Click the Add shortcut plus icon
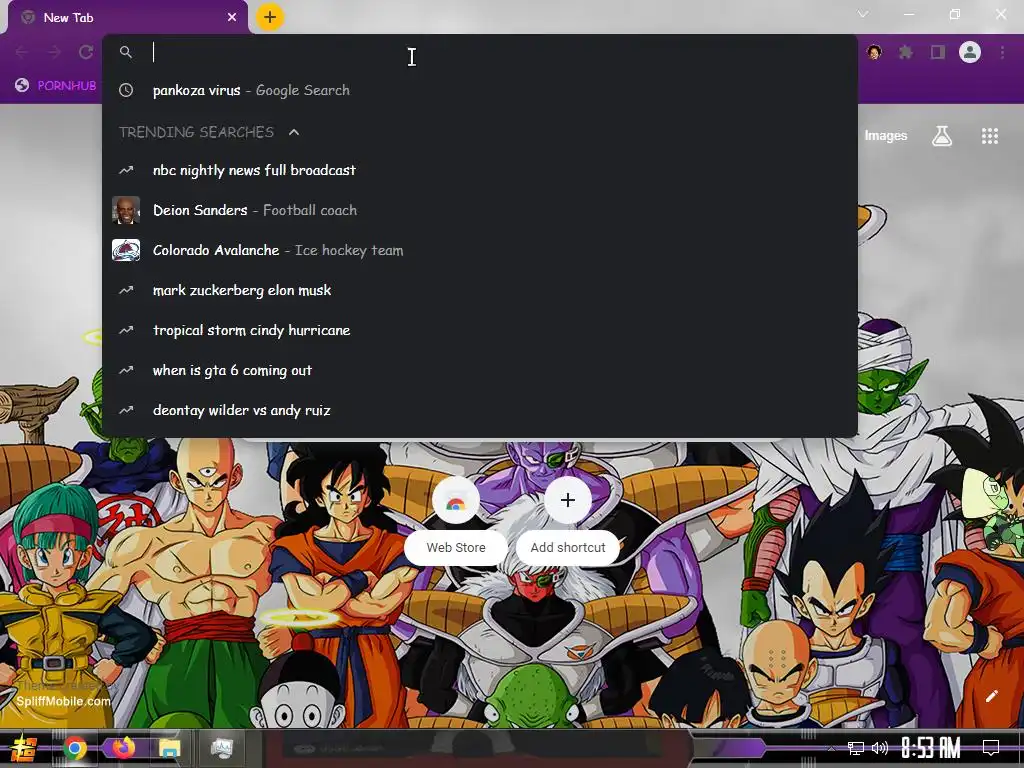The width and height of the screenshot is (1024, 768). pos(568,500)
